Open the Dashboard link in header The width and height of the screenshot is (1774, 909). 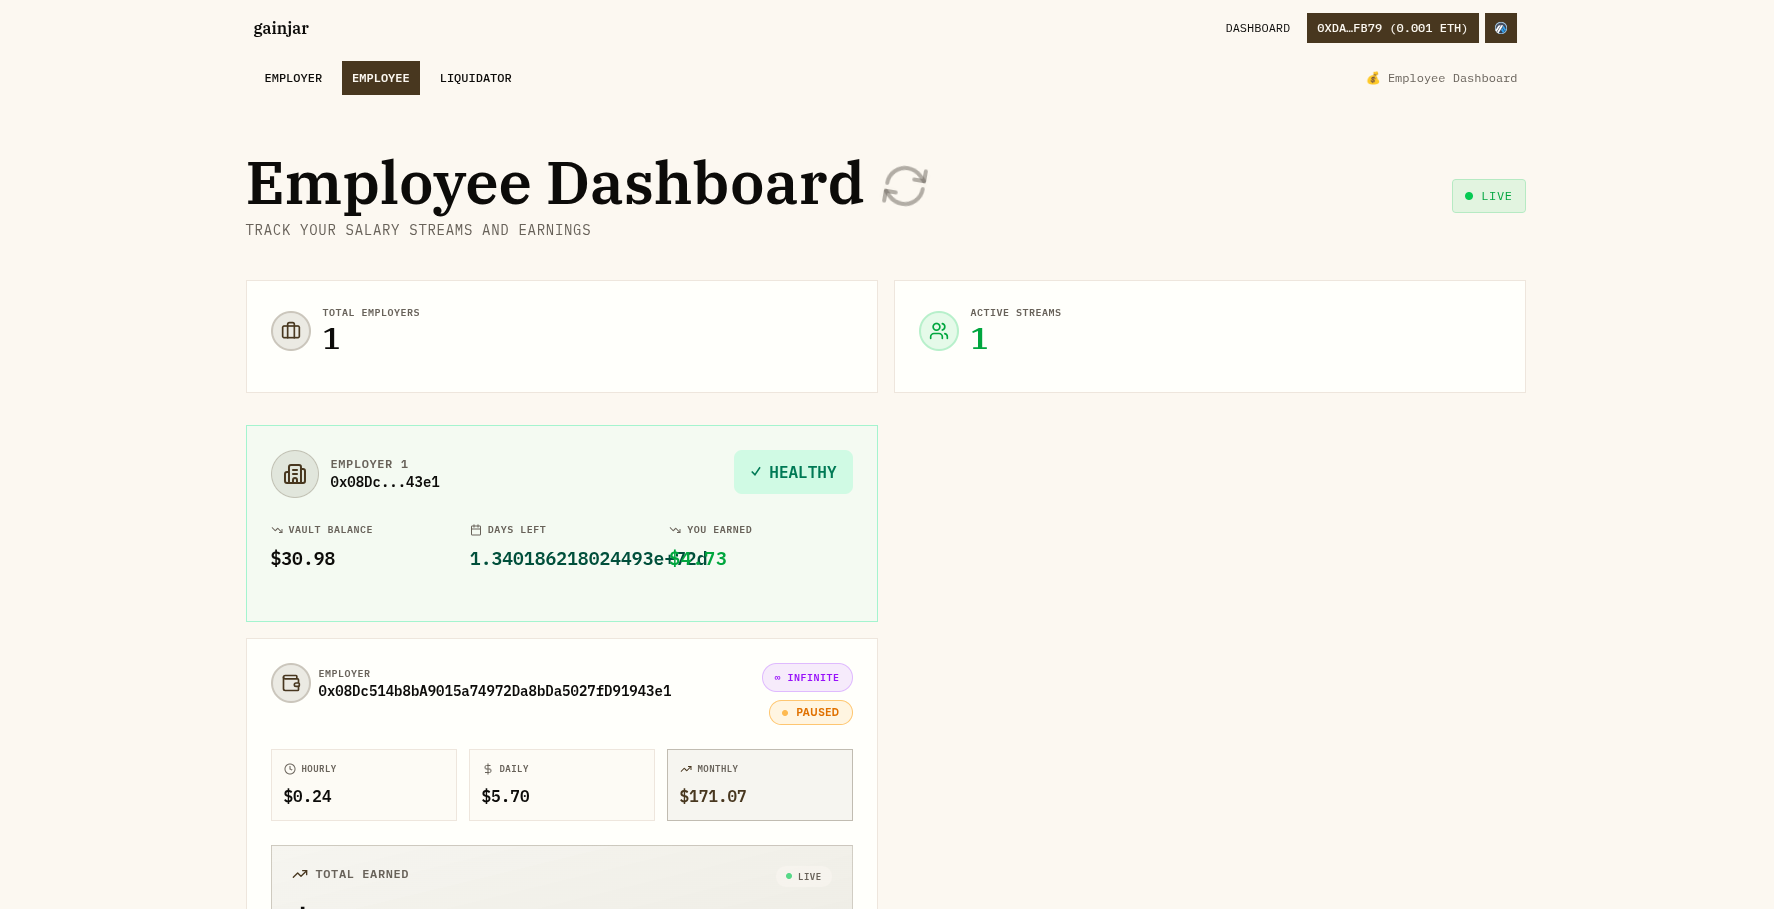[1257, 28]
